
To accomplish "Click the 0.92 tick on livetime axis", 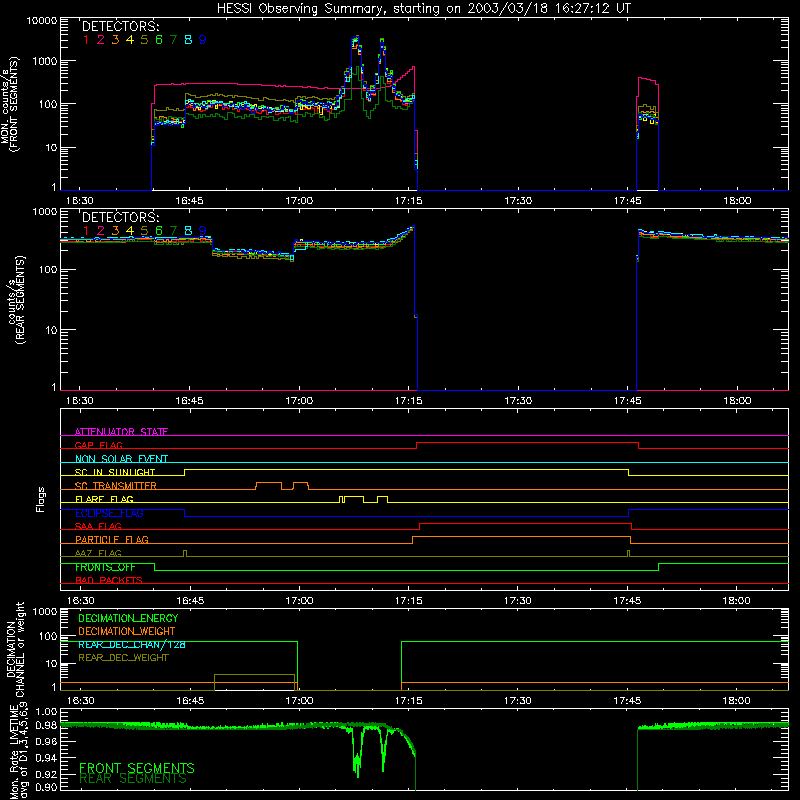I will pos(46,774).
